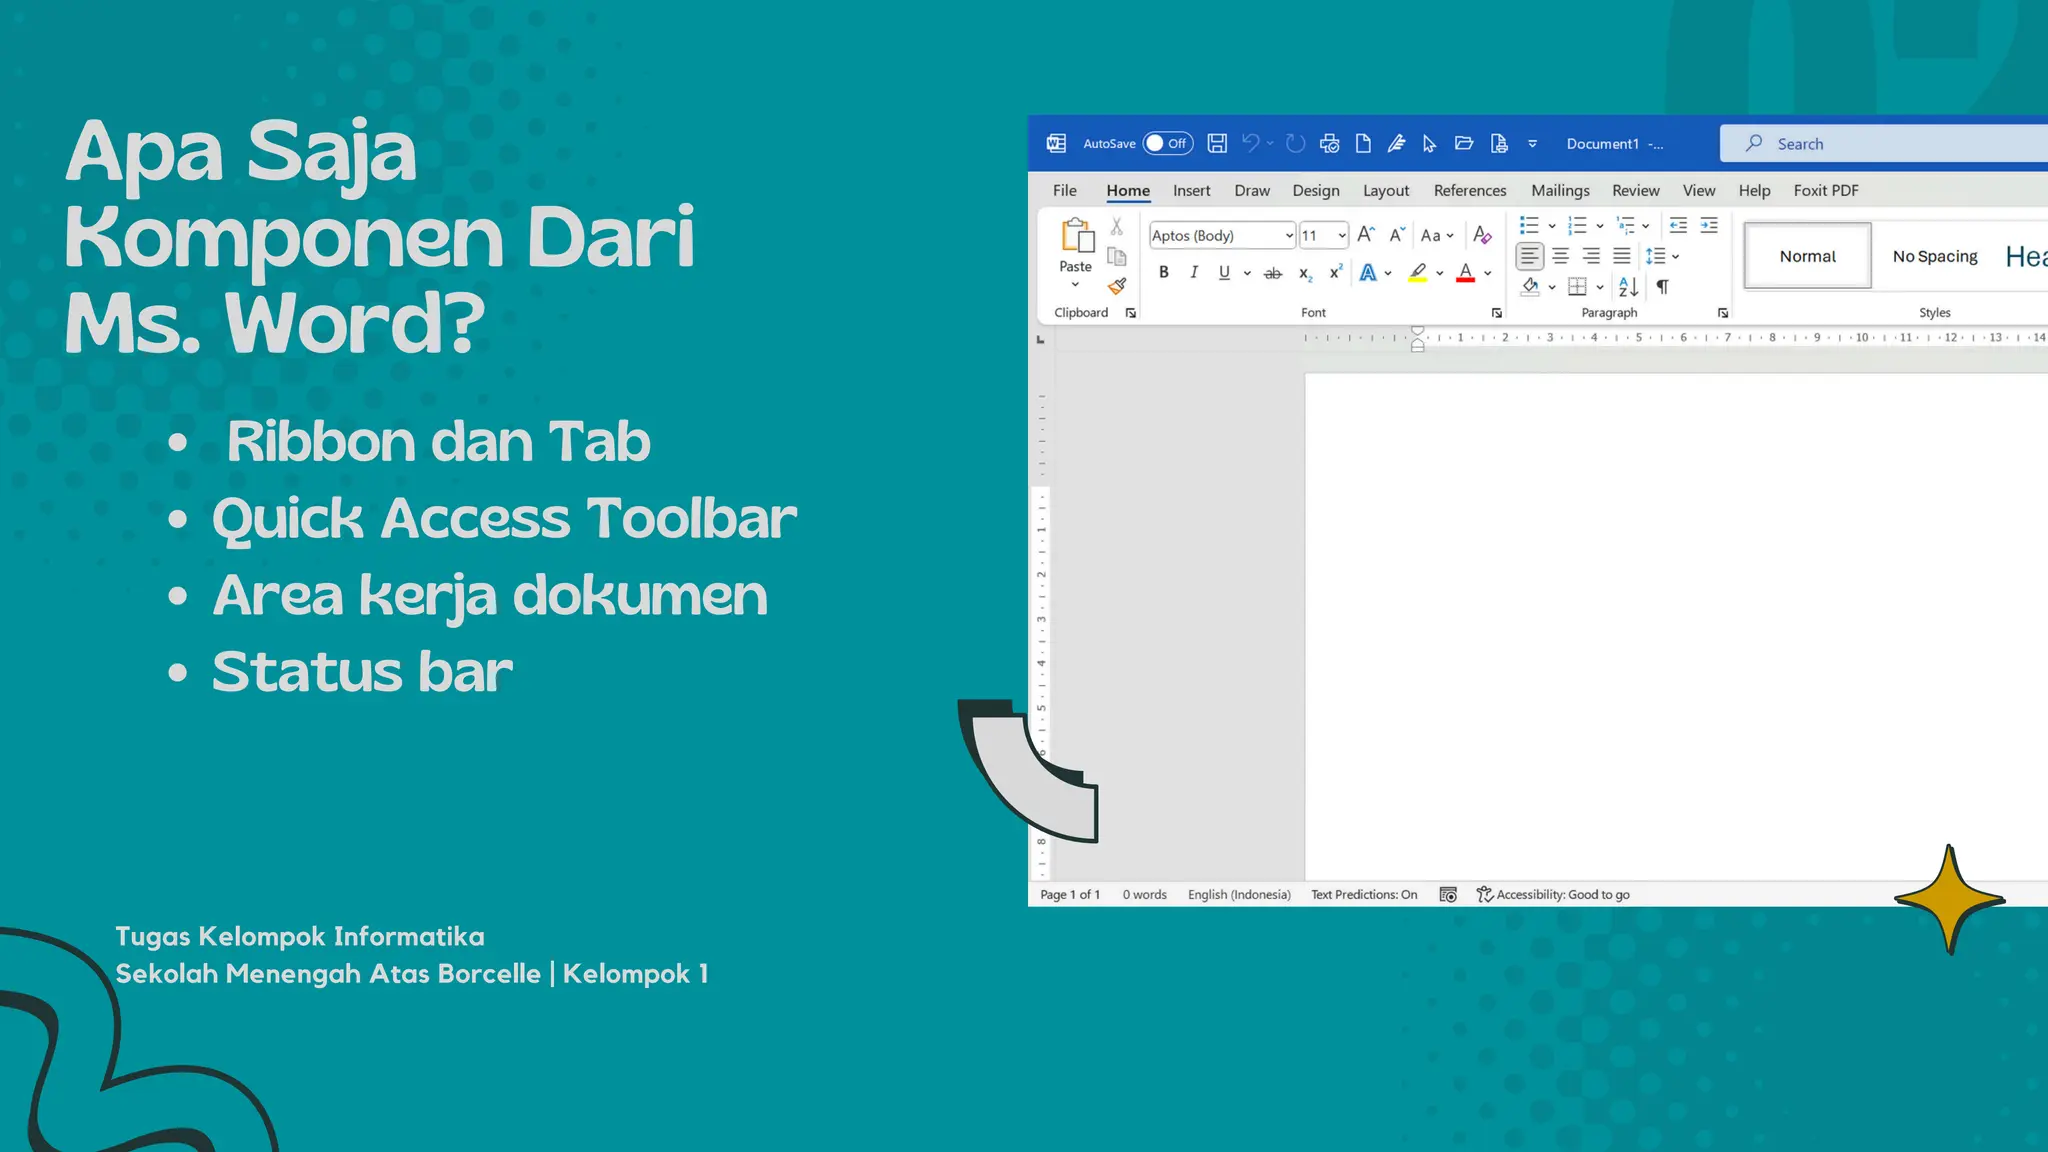Apply the red font color
Viewport: 2048px width, 1152px height.
pos(1465,272)
